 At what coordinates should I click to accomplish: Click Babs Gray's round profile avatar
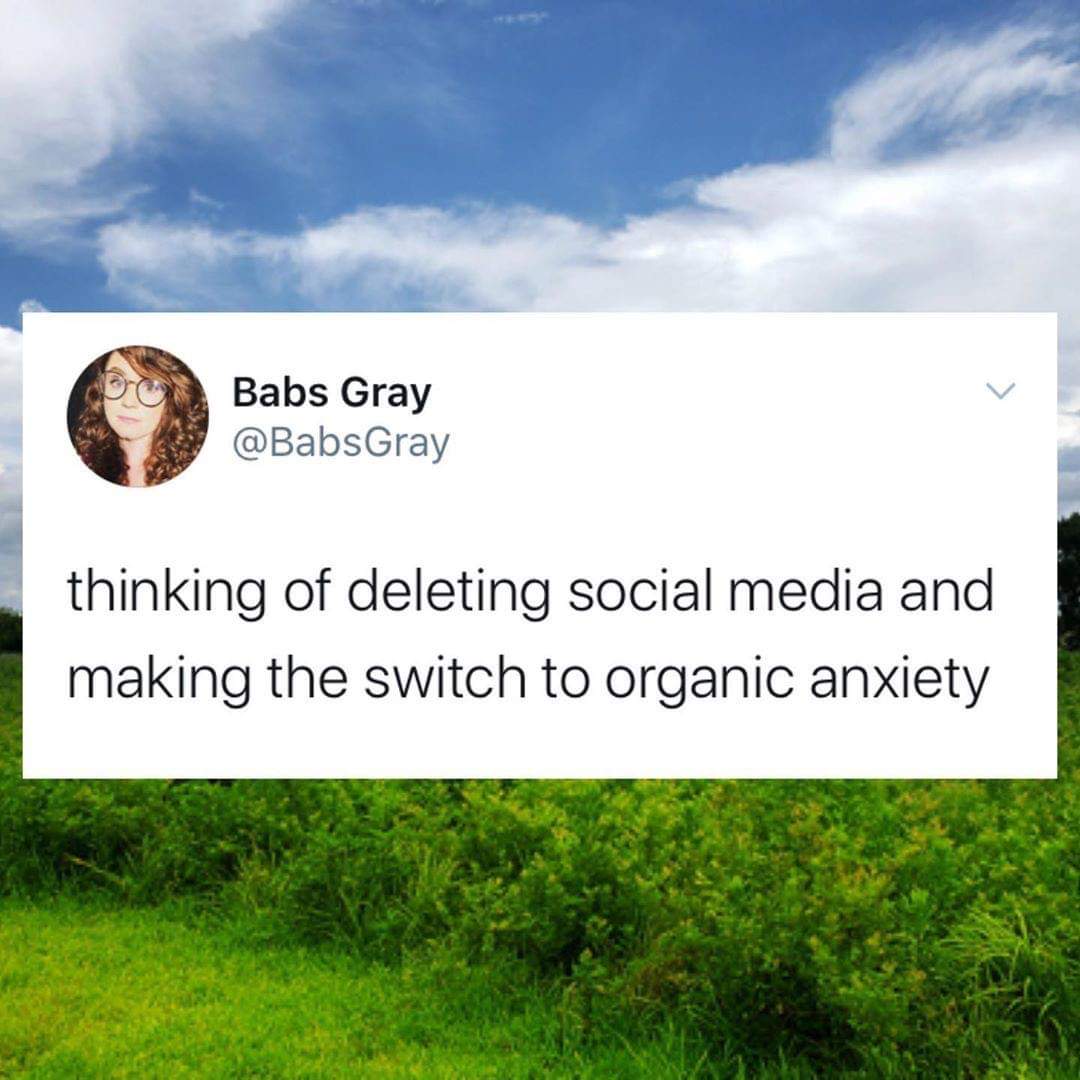(138, 416)
